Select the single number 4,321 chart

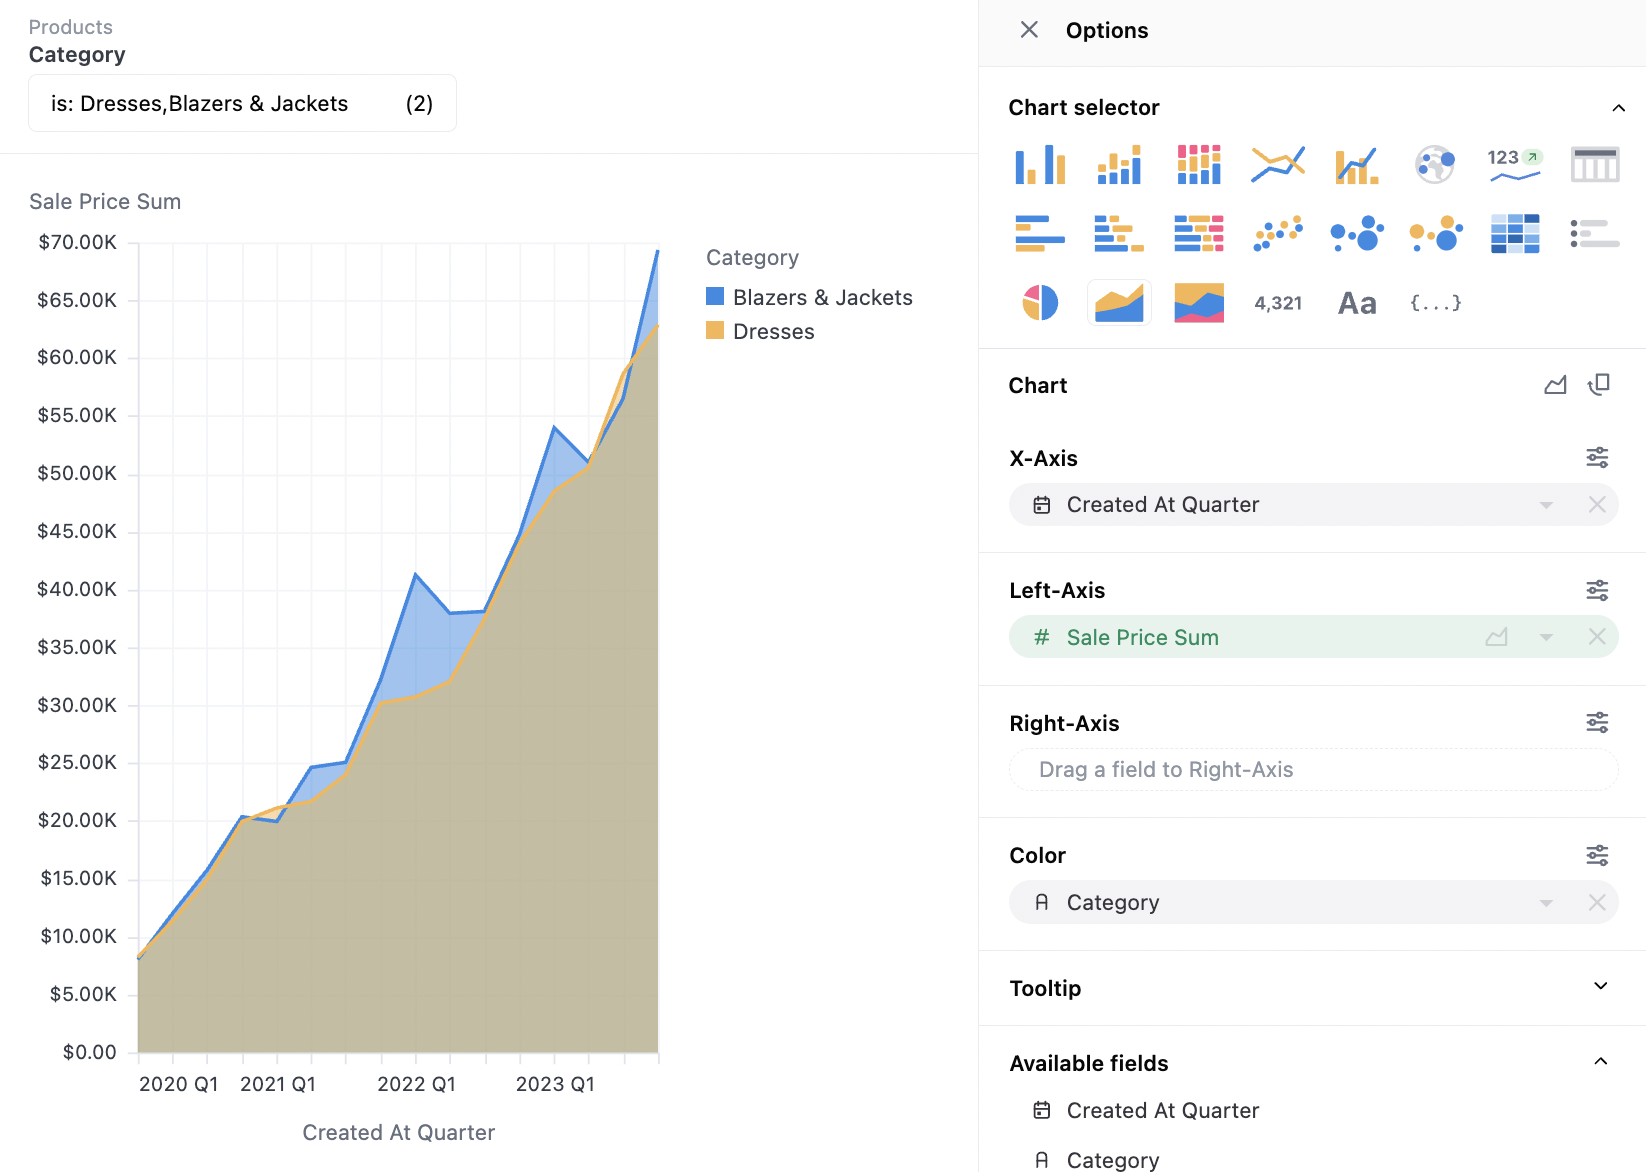click(1278, 303)
